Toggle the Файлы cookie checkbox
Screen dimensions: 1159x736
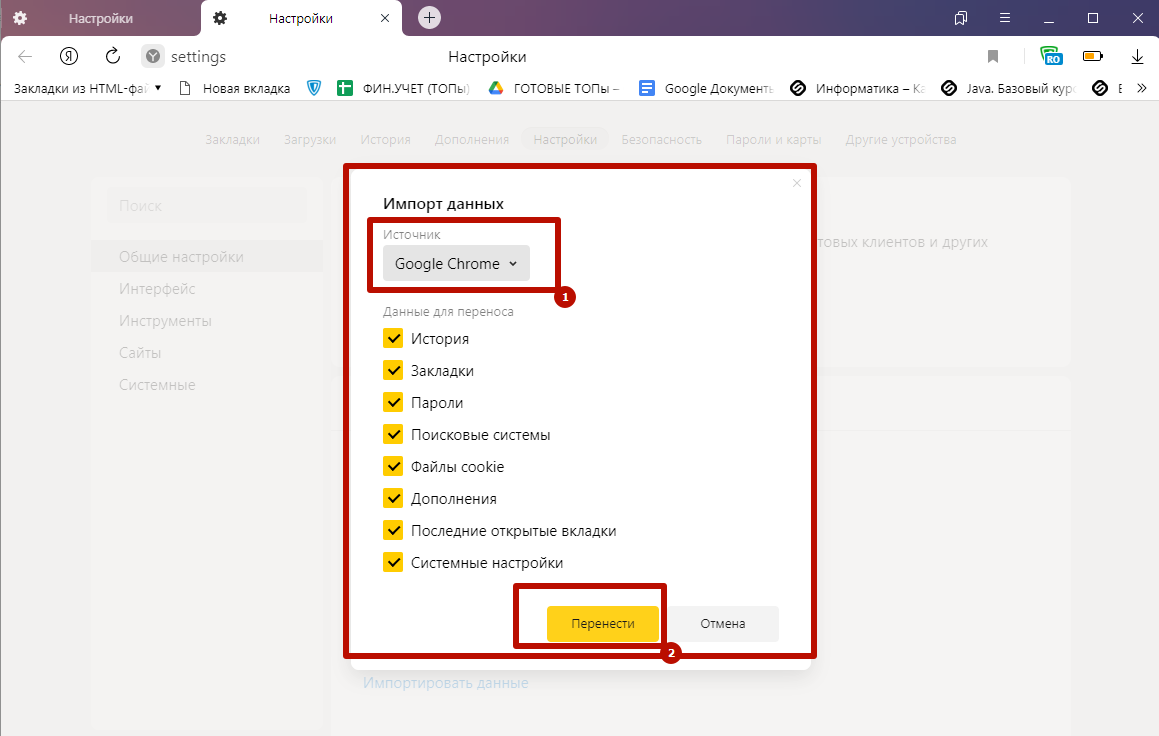click(x=393, y=466)
